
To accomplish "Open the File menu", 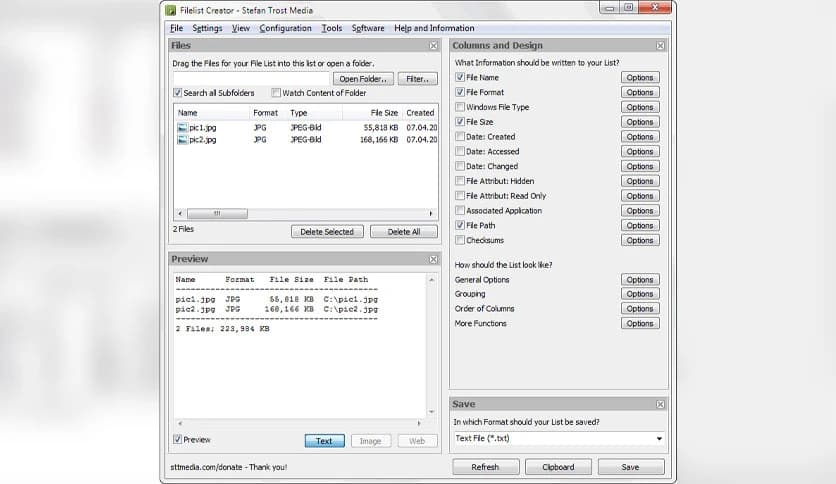I will [x=176, y=28].
